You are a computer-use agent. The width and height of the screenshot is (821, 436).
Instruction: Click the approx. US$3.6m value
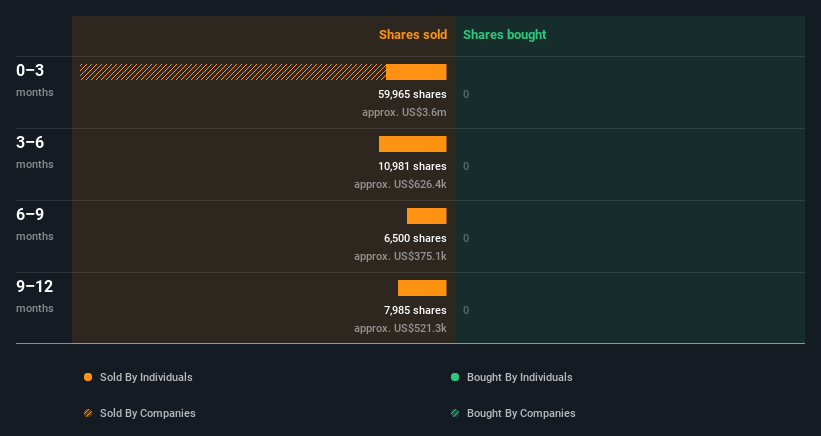[x=404, y=112]
